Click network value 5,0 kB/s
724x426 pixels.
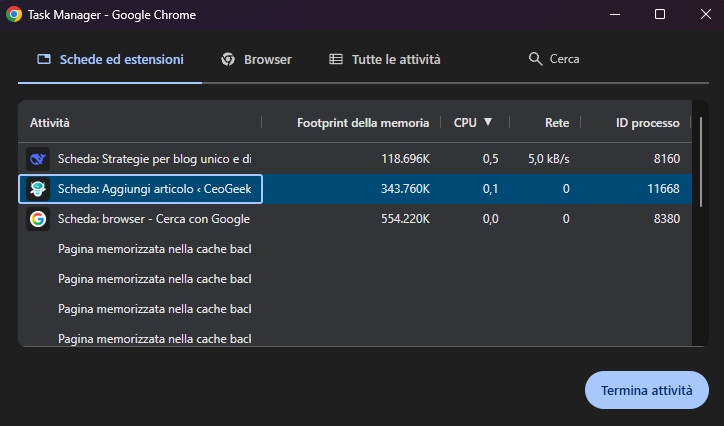(549, 159)
